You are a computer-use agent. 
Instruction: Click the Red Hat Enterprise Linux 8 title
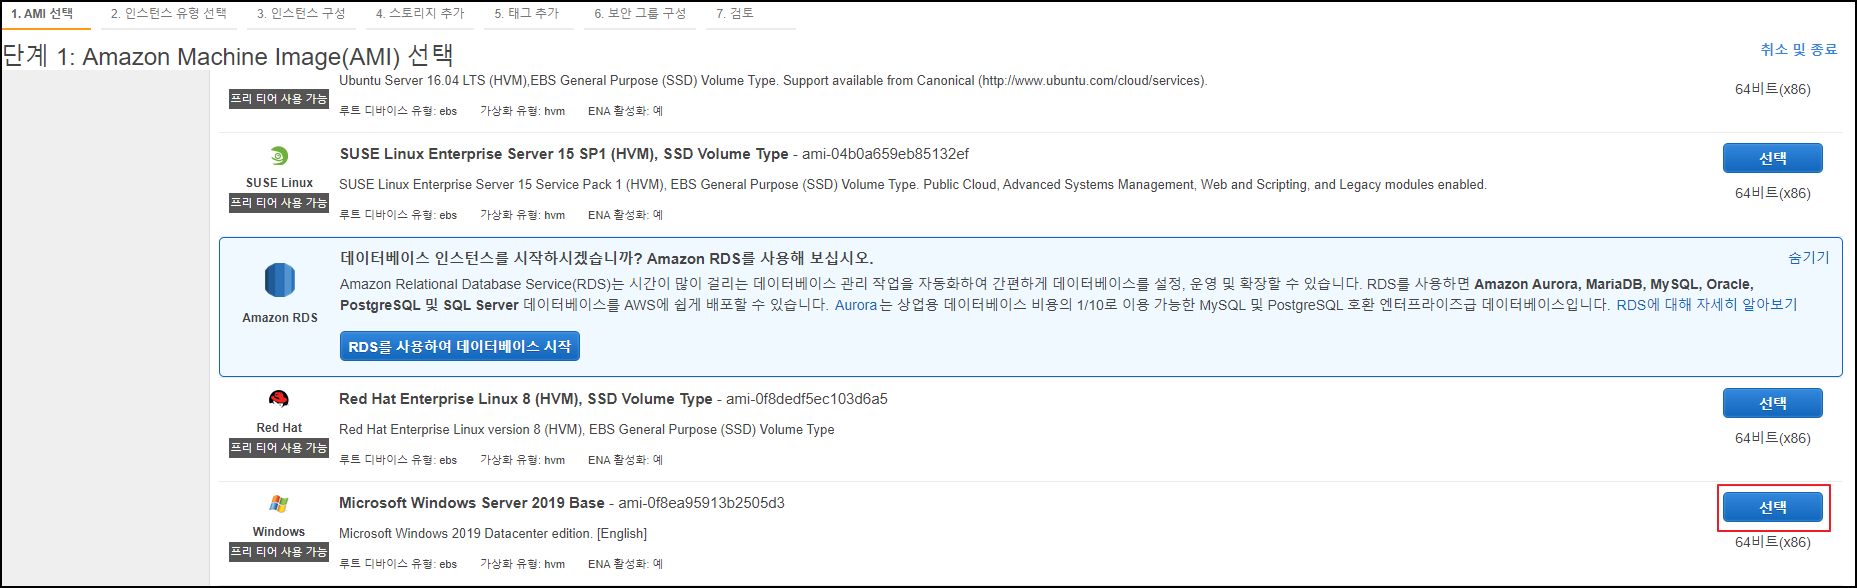526,399
